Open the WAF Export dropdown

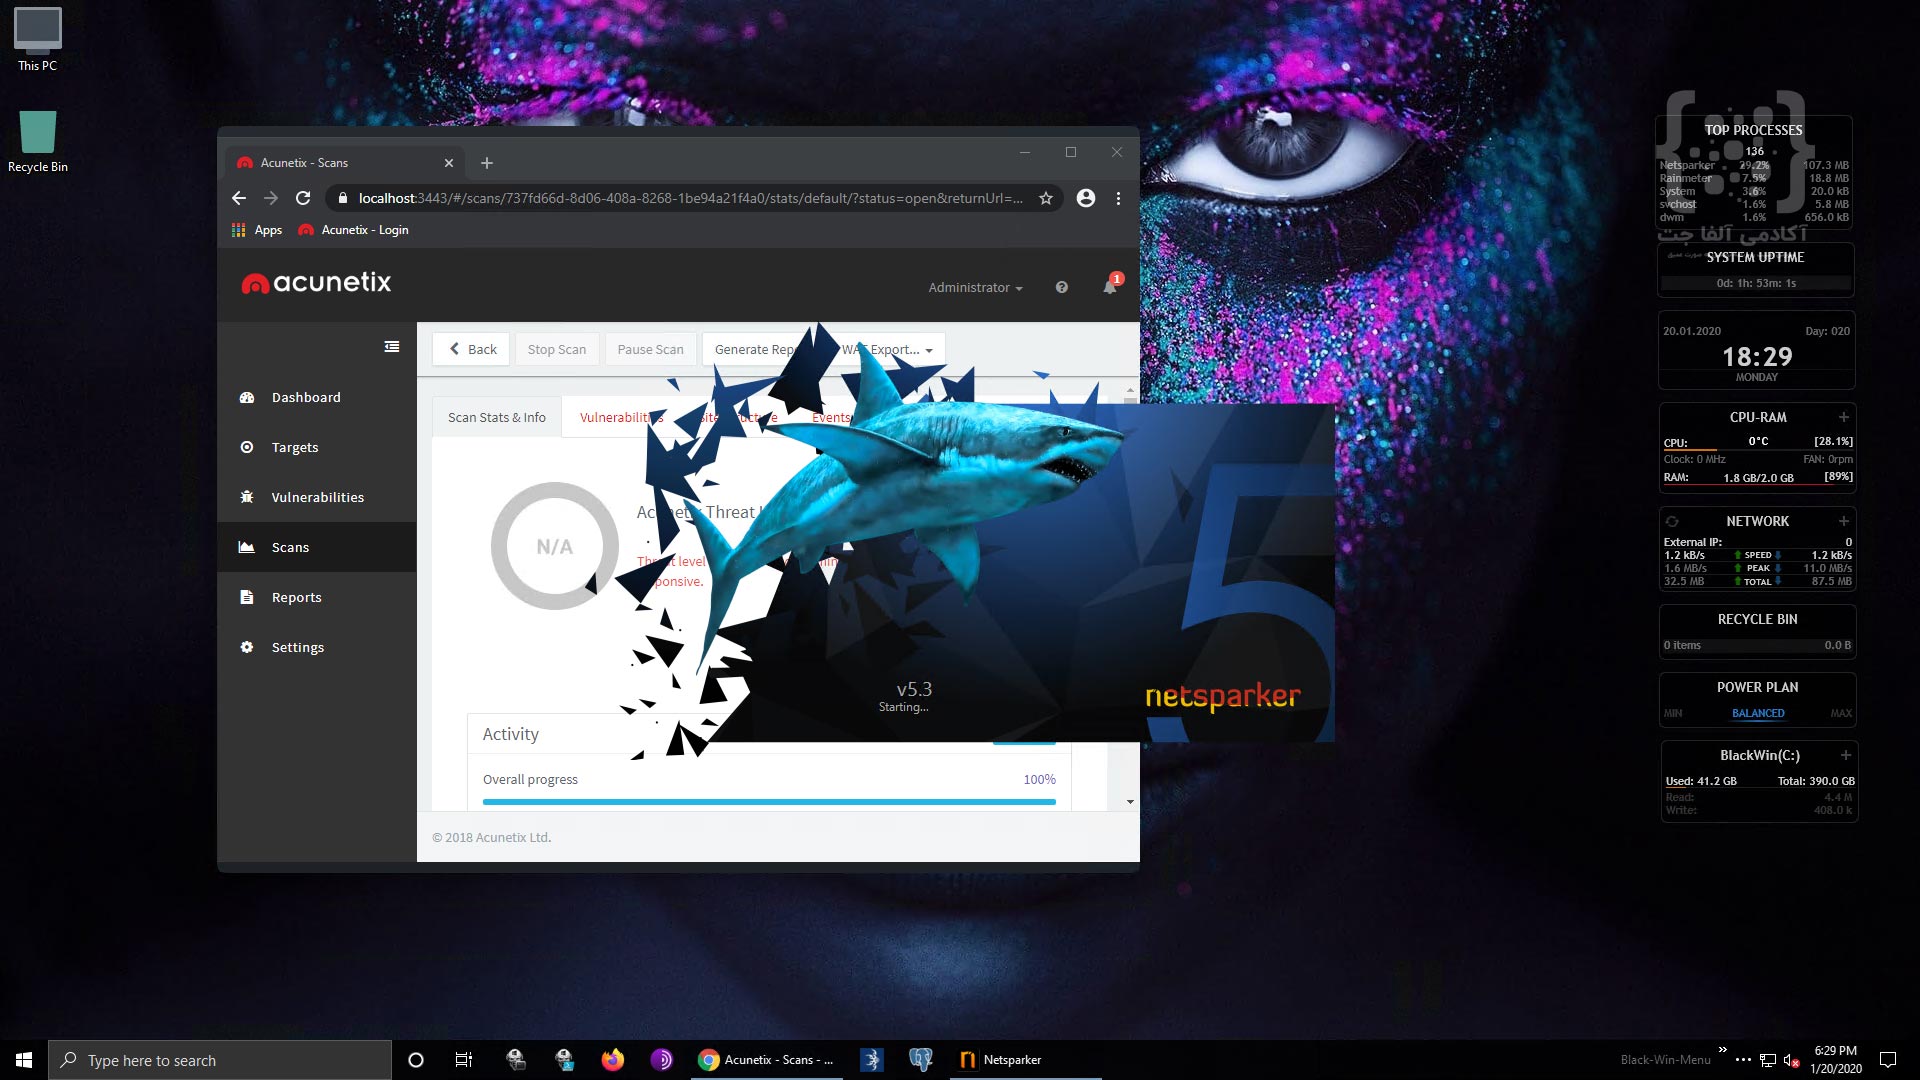click(x=888, y=349)
